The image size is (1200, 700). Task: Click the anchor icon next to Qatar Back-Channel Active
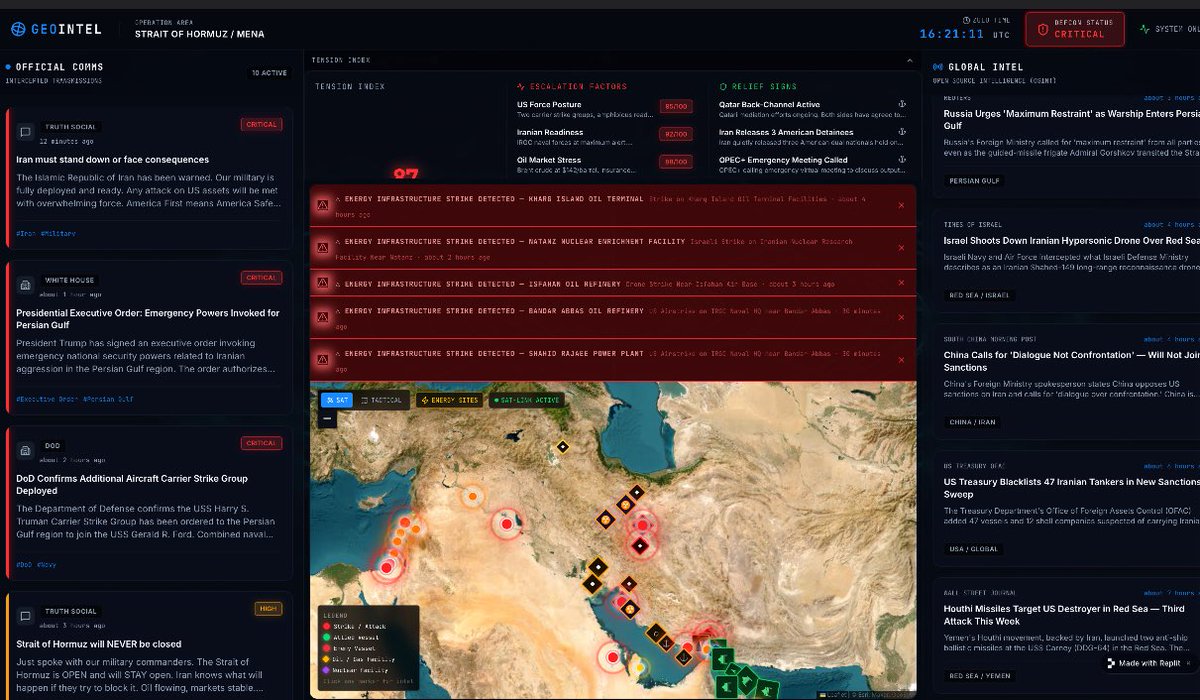tap(901, 104)
